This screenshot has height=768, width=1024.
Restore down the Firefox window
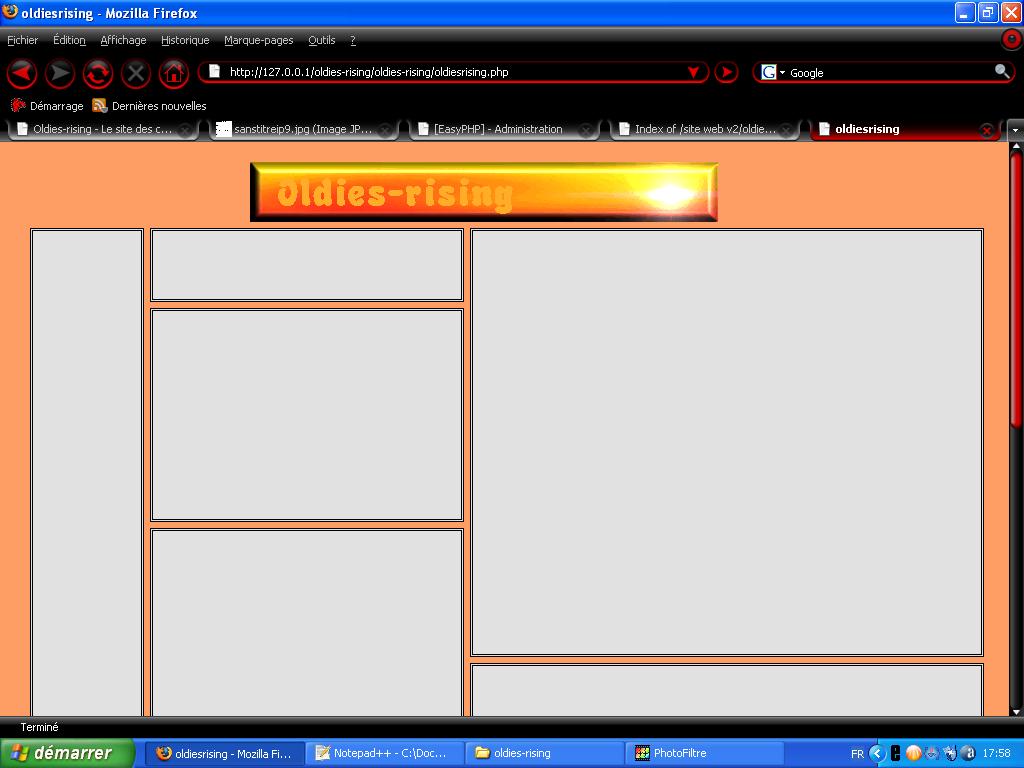(x=988, y=12)
